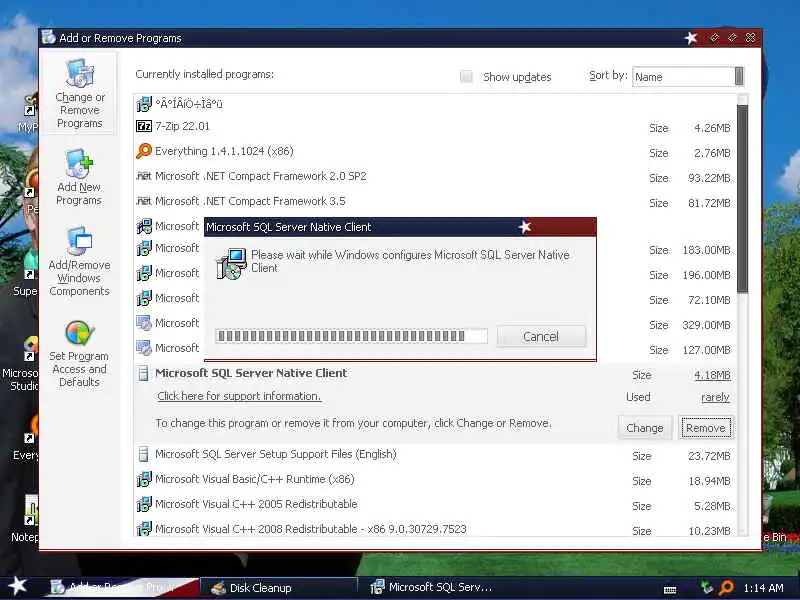Open the Set Program Access and Defaults icon
The height and width of the screenshot is (600, 800).
tap(80, 333)
